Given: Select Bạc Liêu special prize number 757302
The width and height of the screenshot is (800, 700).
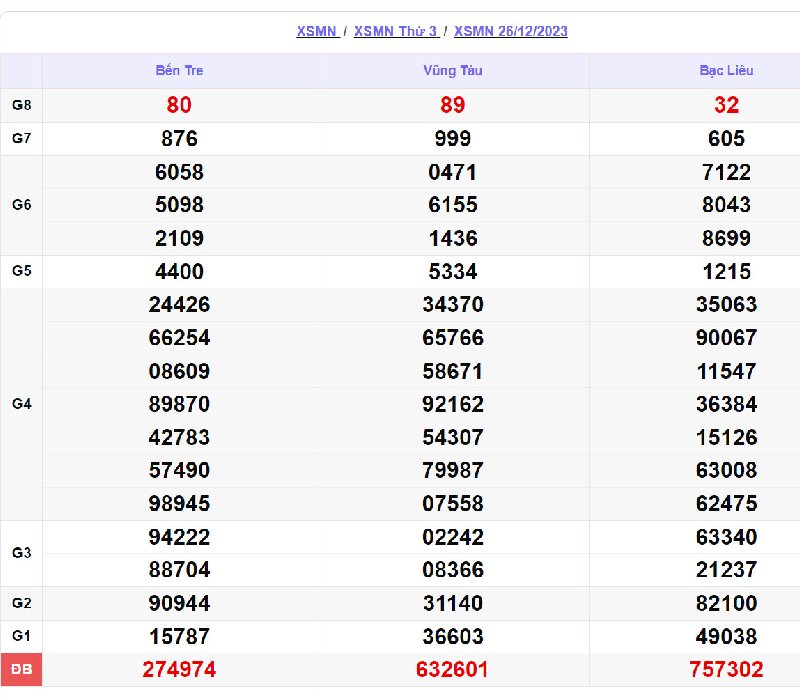Looking at the screenshot, I should point(726,669).
